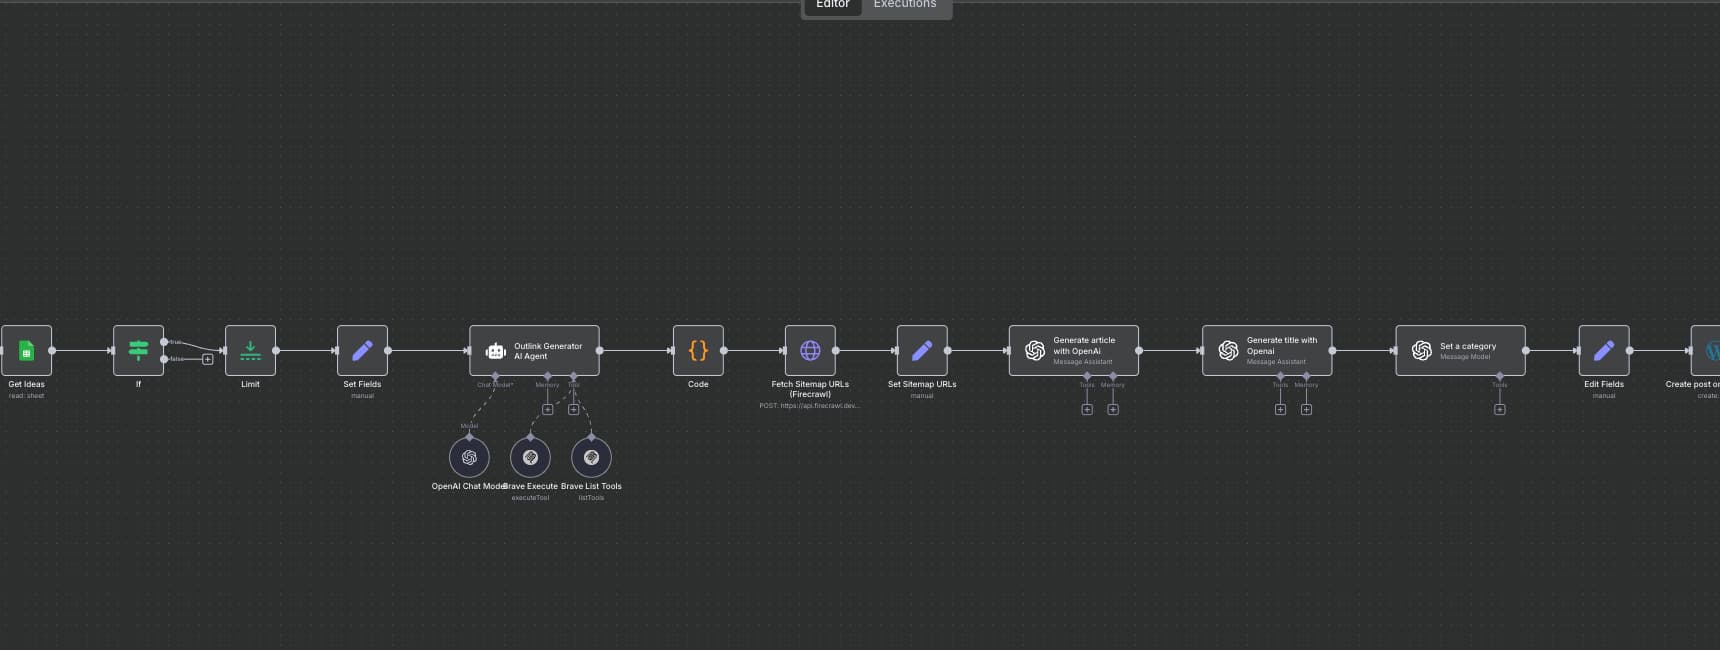Click the 'Limit' node label
This screenshot has height=650, width=1720.
click(x=250, y=384)
